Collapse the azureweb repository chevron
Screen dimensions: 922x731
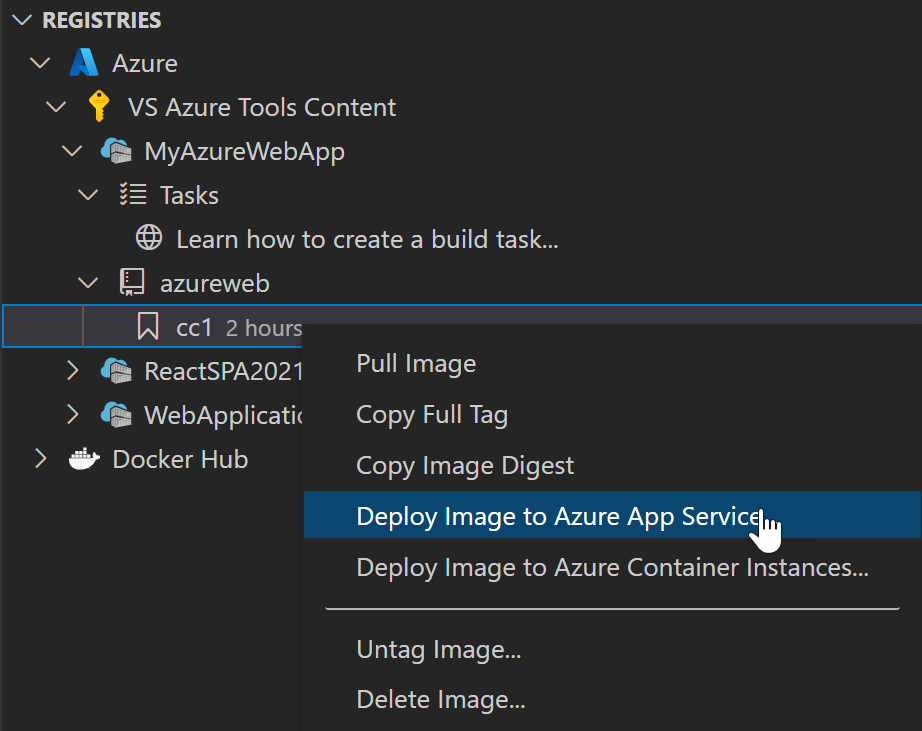tap(88, 283)
